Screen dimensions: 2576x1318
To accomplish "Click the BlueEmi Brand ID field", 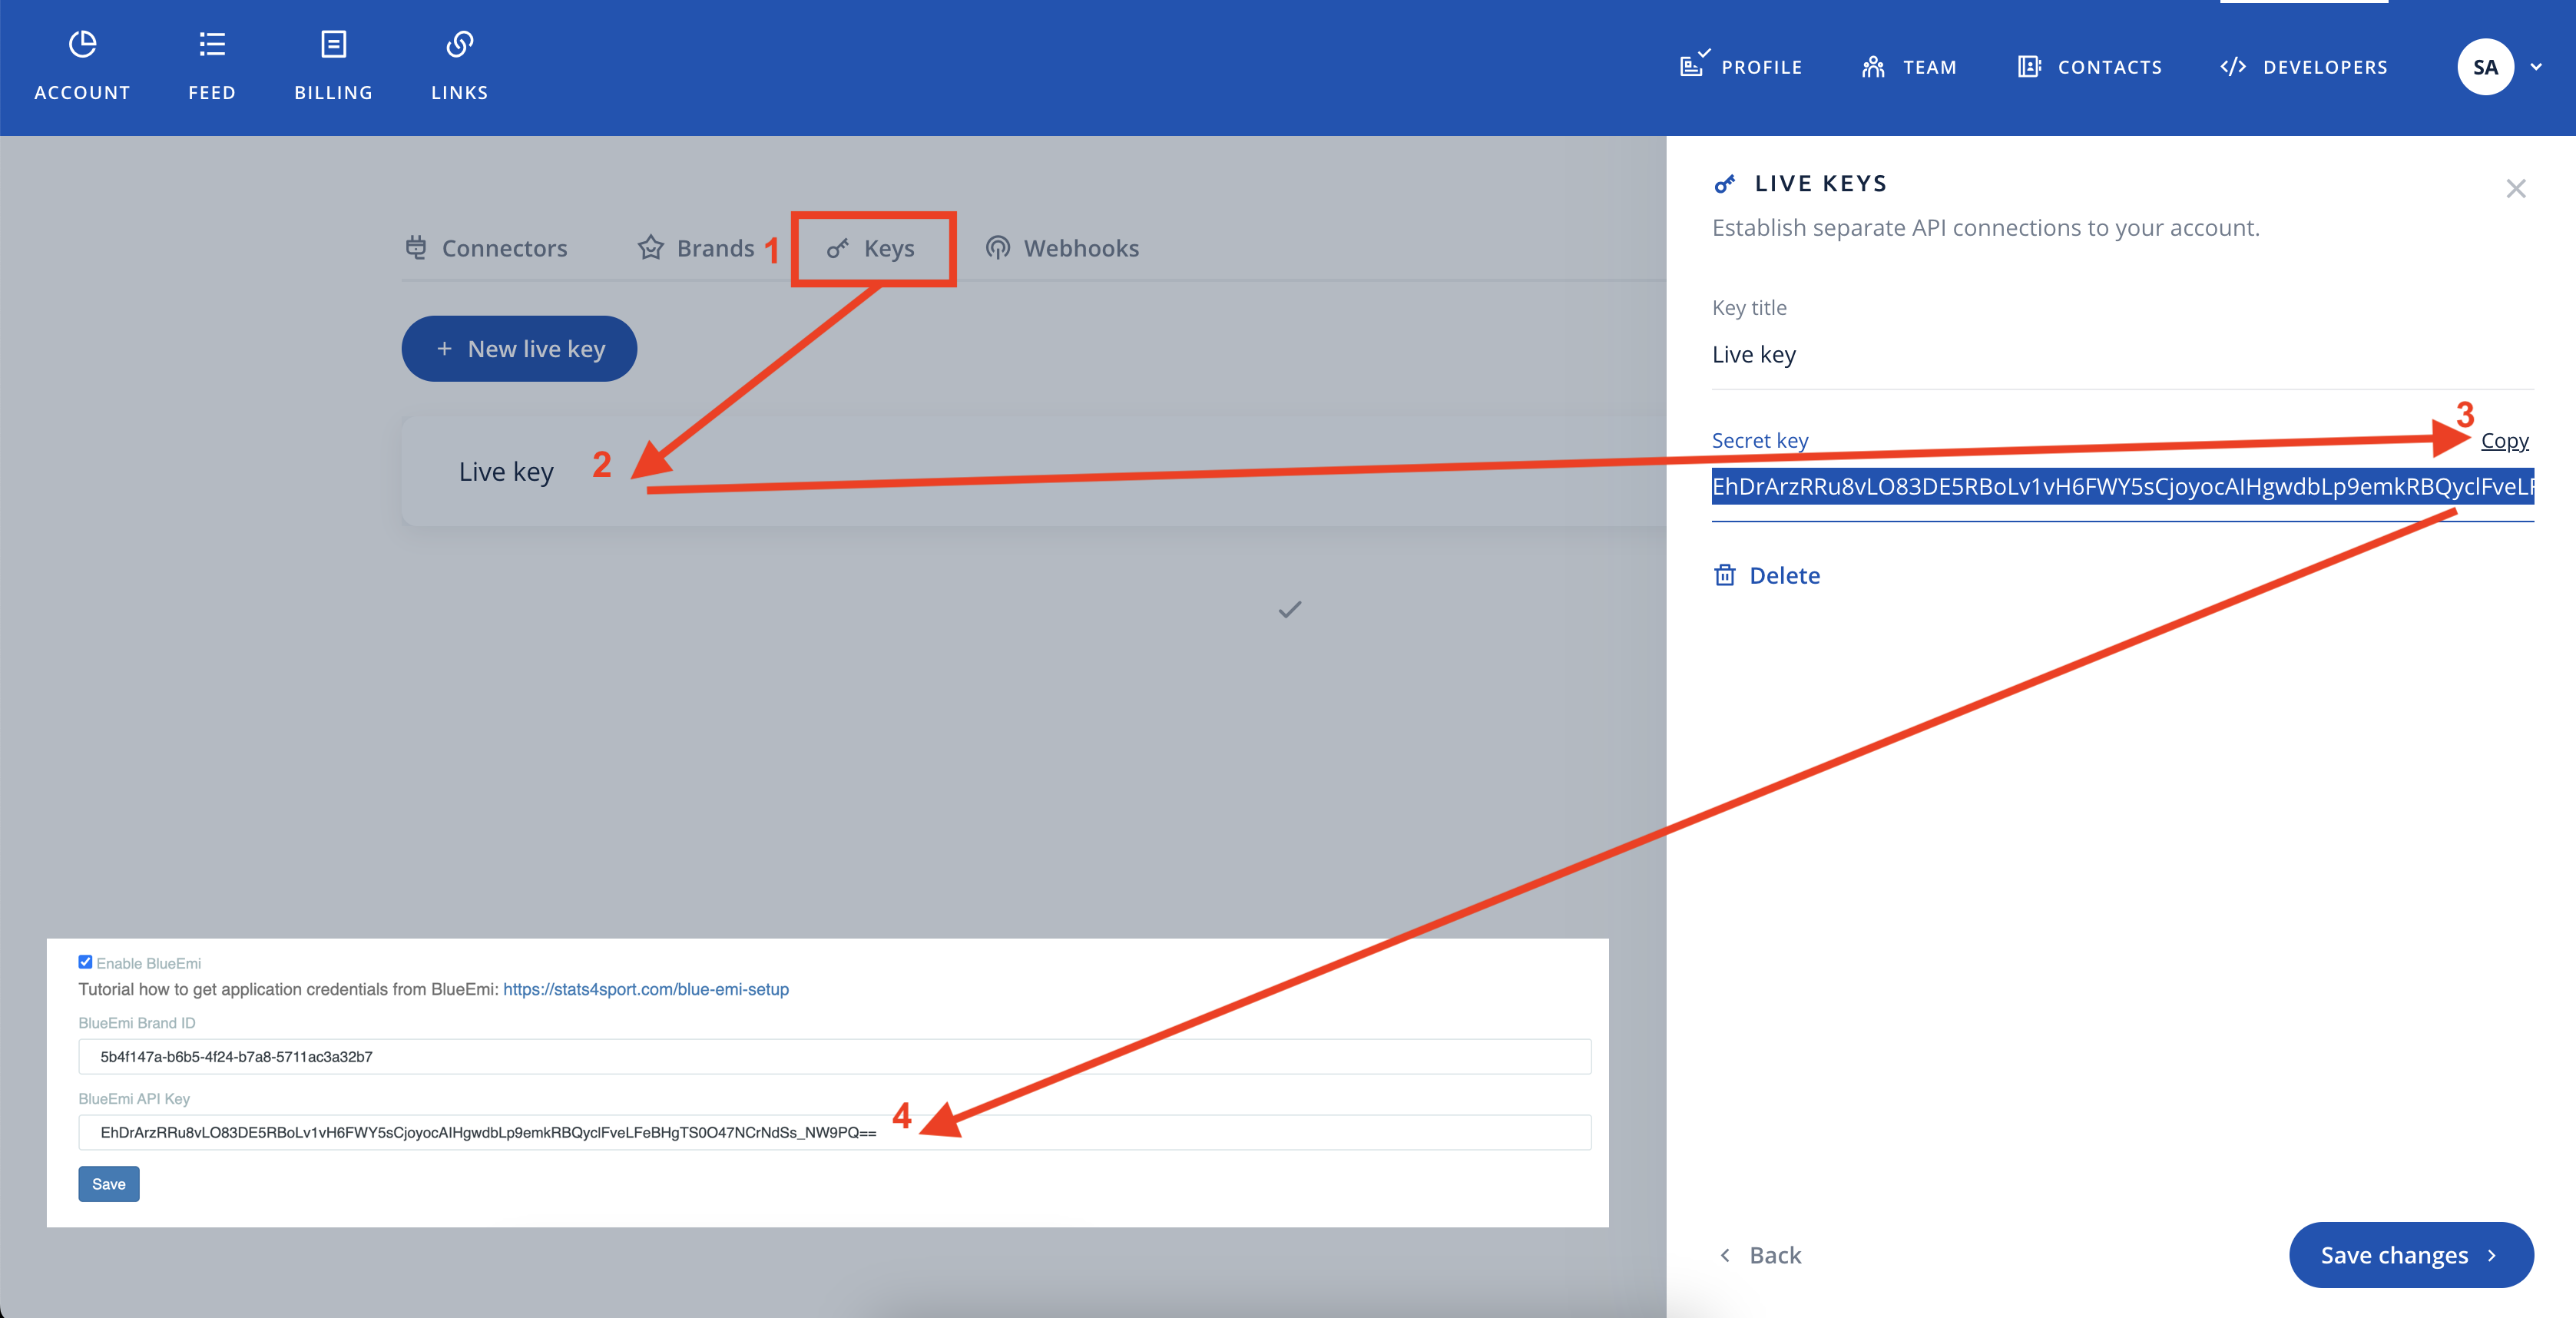I will click(835, 1057).
